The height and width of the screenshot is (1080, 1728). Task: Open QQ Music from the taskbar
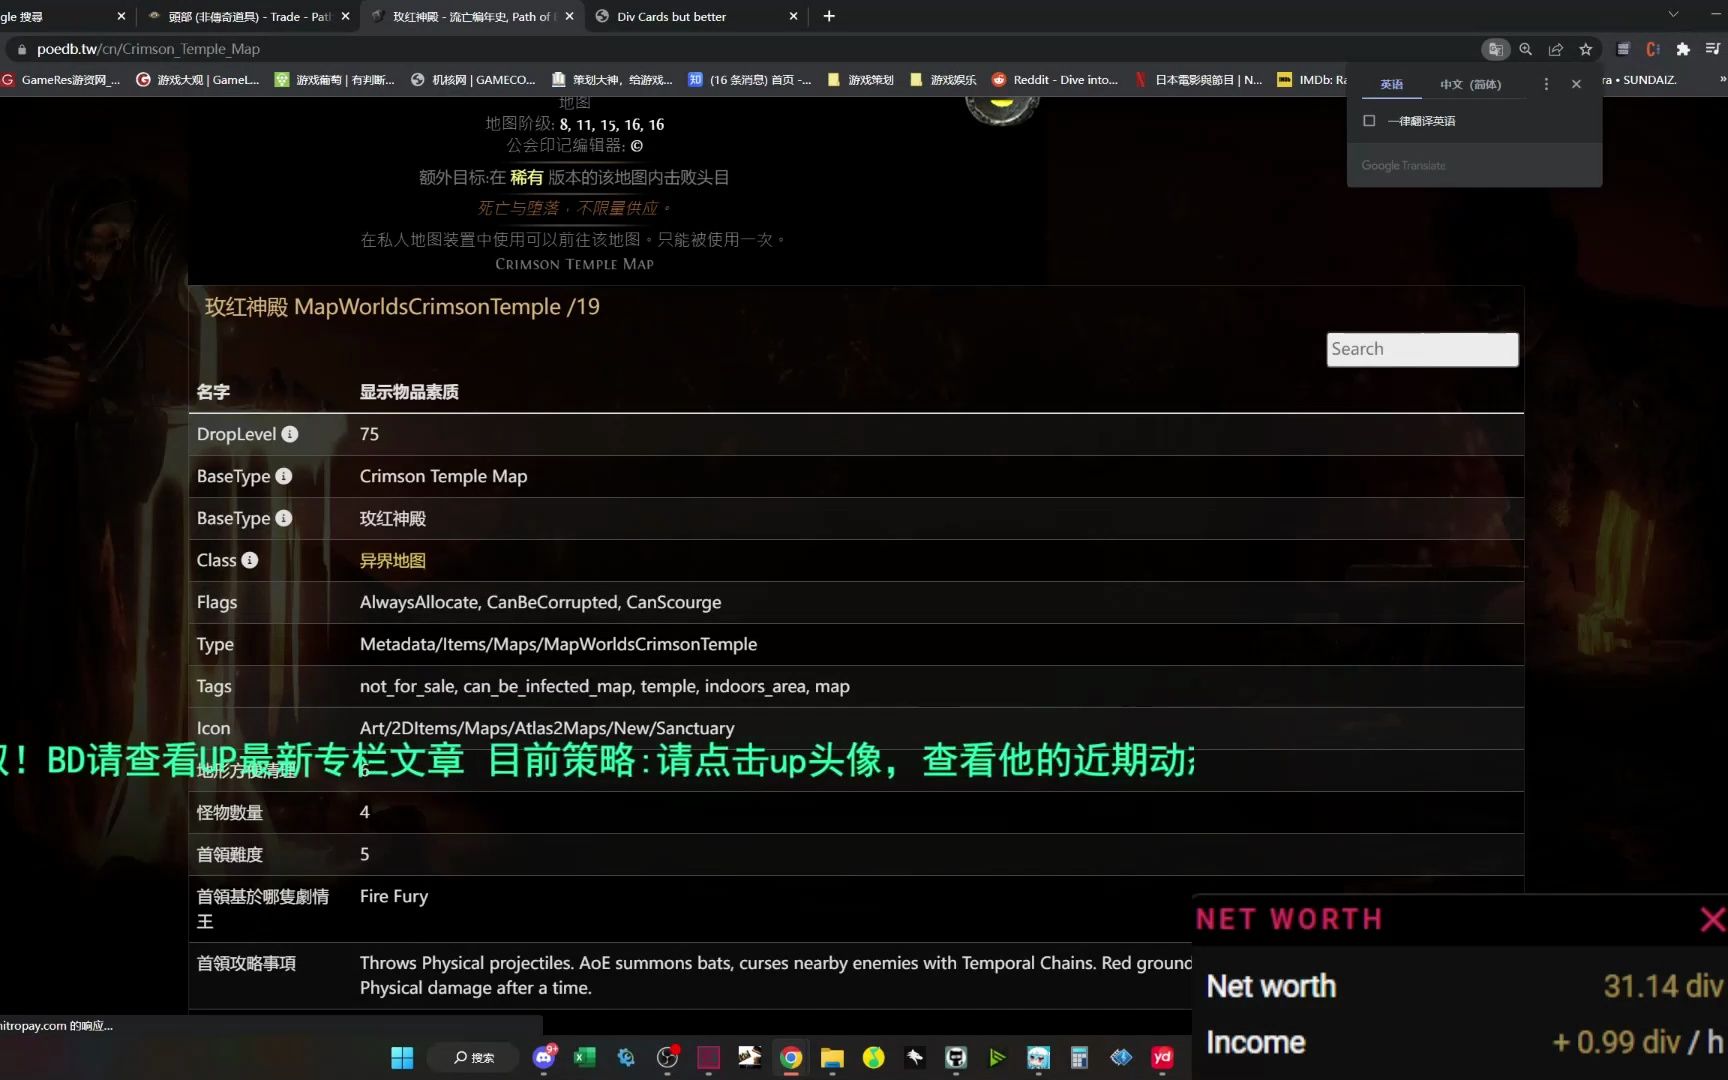[873, 1057]
